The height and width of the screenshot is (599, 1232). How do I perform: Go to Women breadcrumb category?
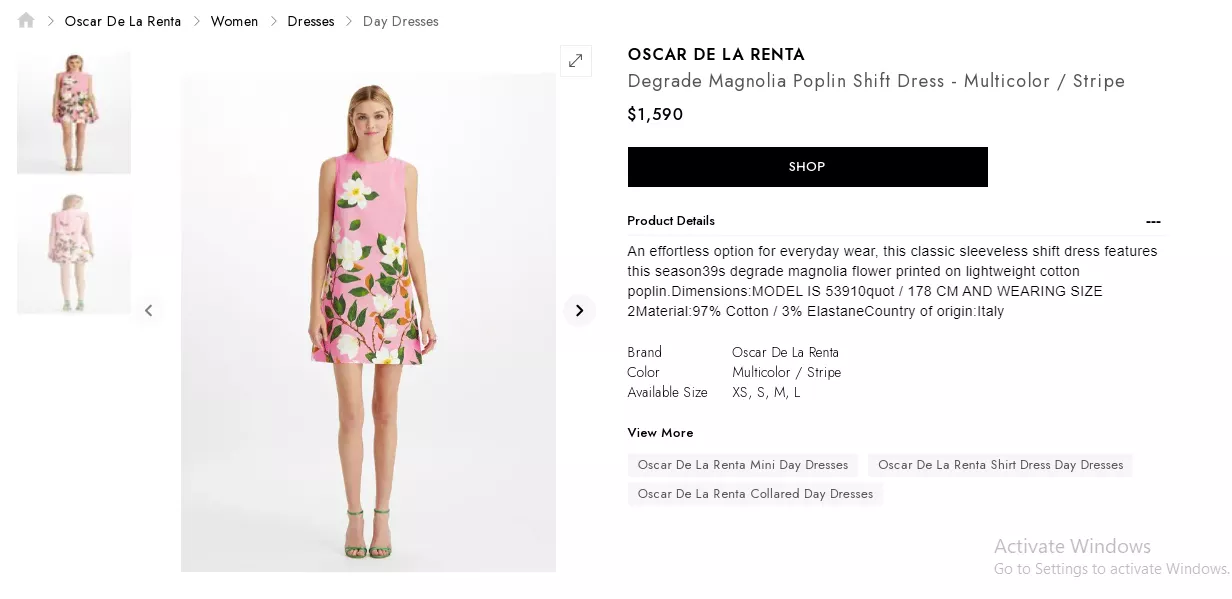(234, 21)
